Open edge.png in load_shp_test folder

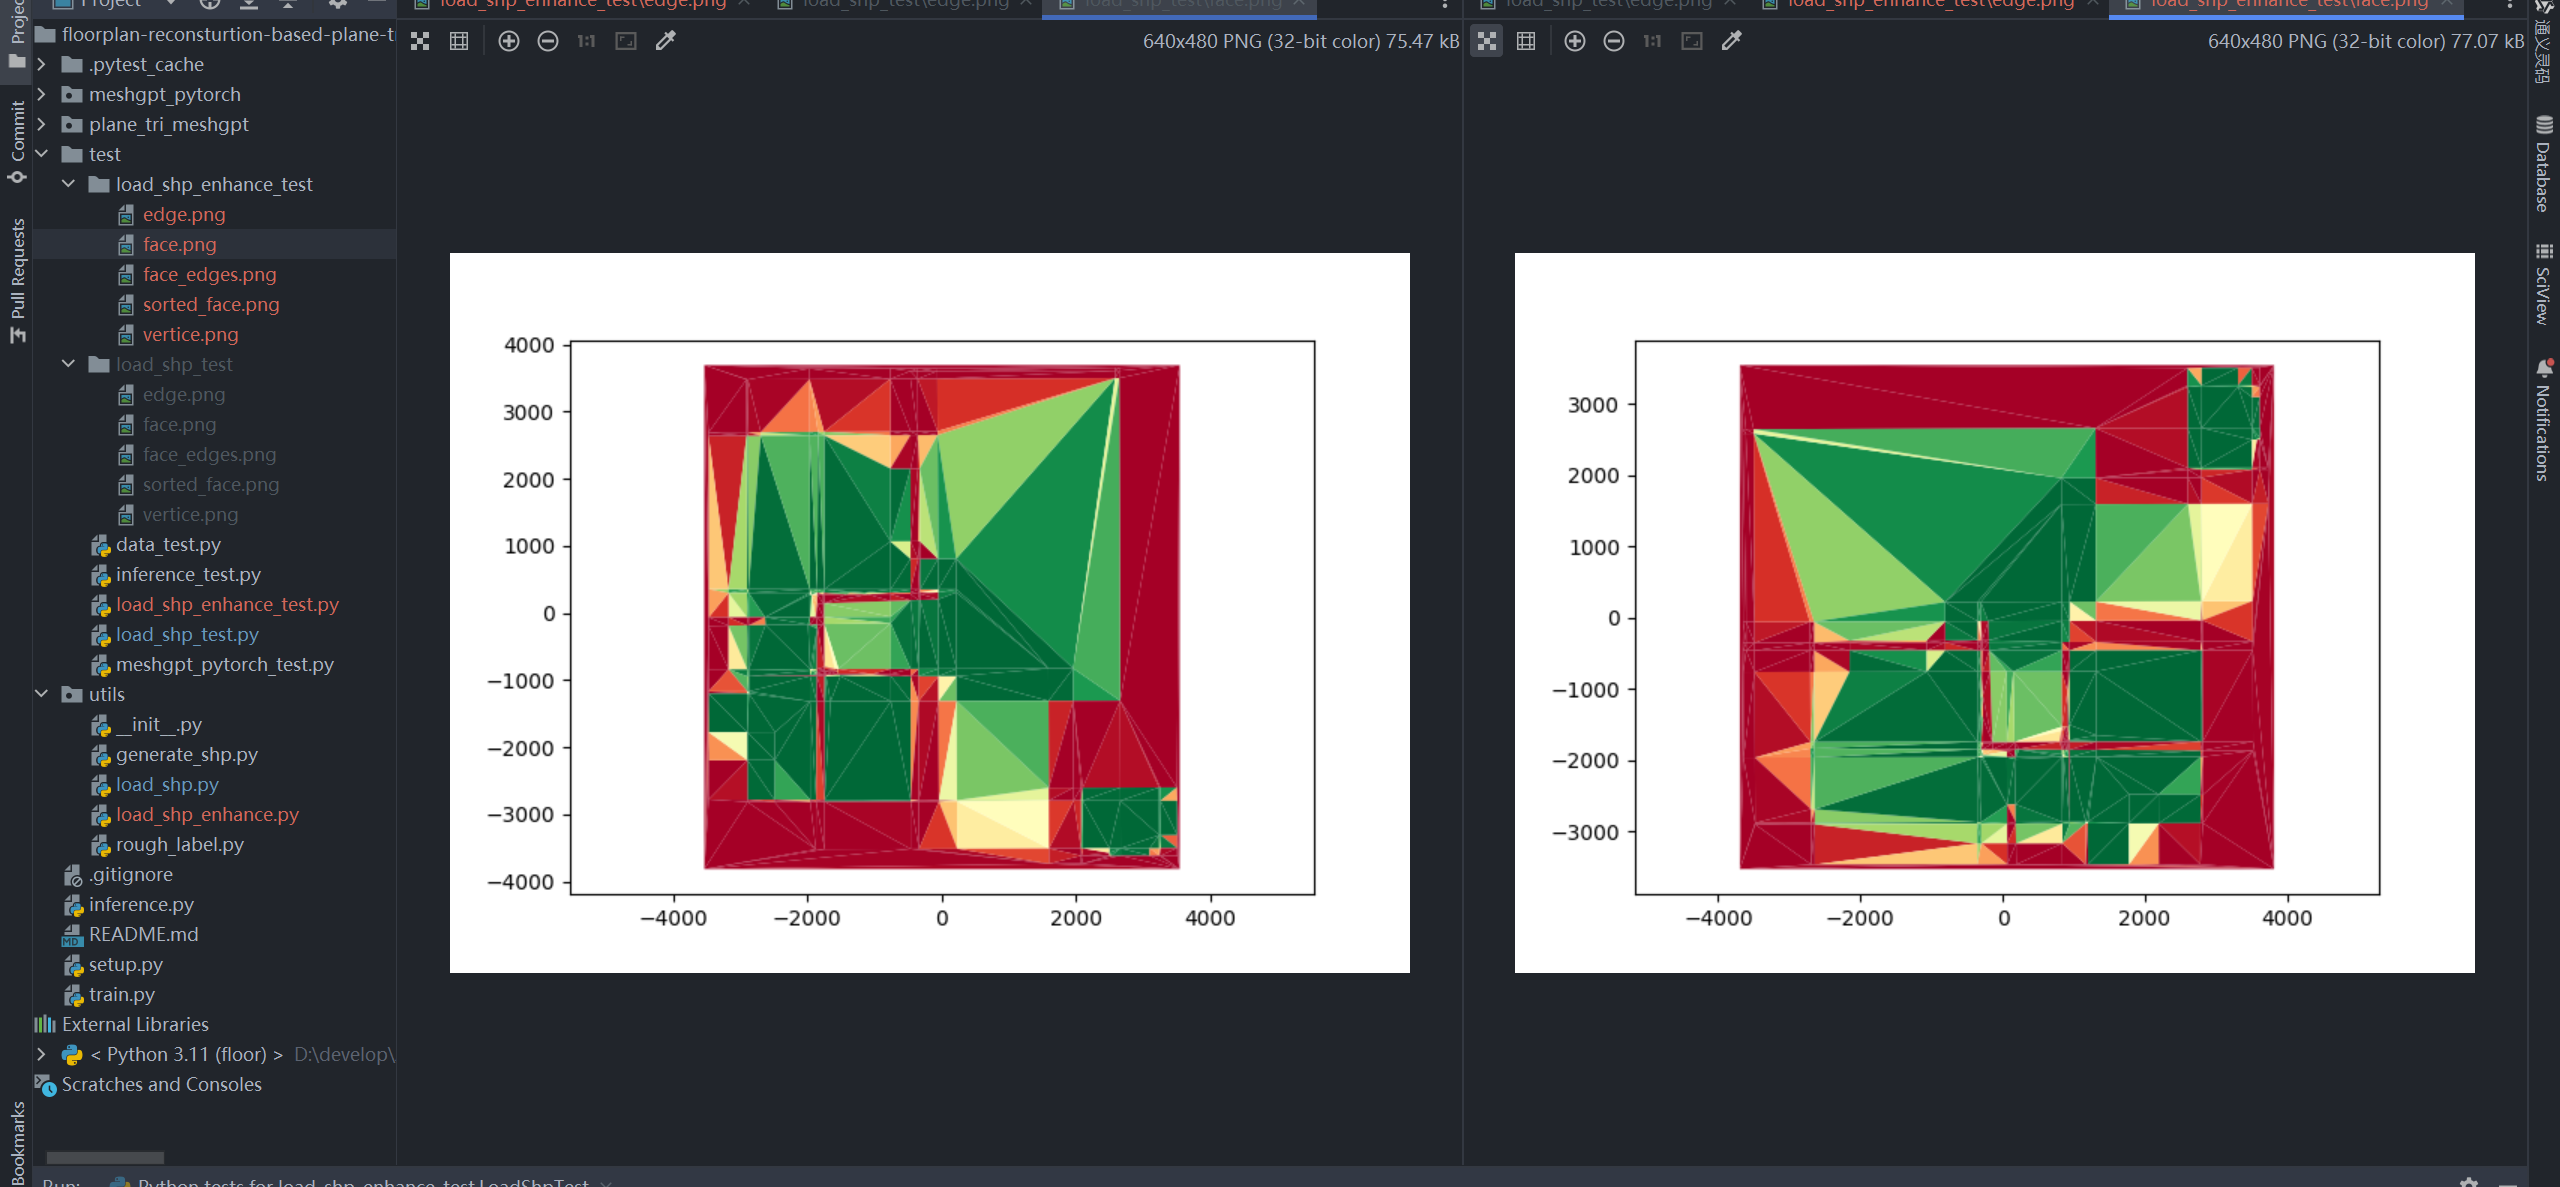pyautogui.click(x=184, y=394)
